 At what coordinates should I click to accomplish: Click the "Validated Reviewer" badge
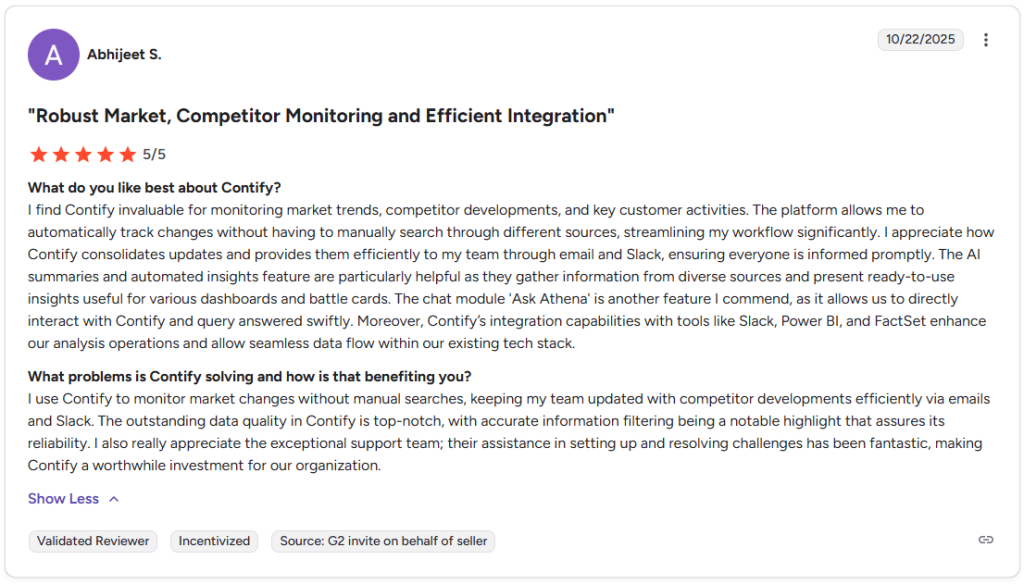click(x=93, y=541)
